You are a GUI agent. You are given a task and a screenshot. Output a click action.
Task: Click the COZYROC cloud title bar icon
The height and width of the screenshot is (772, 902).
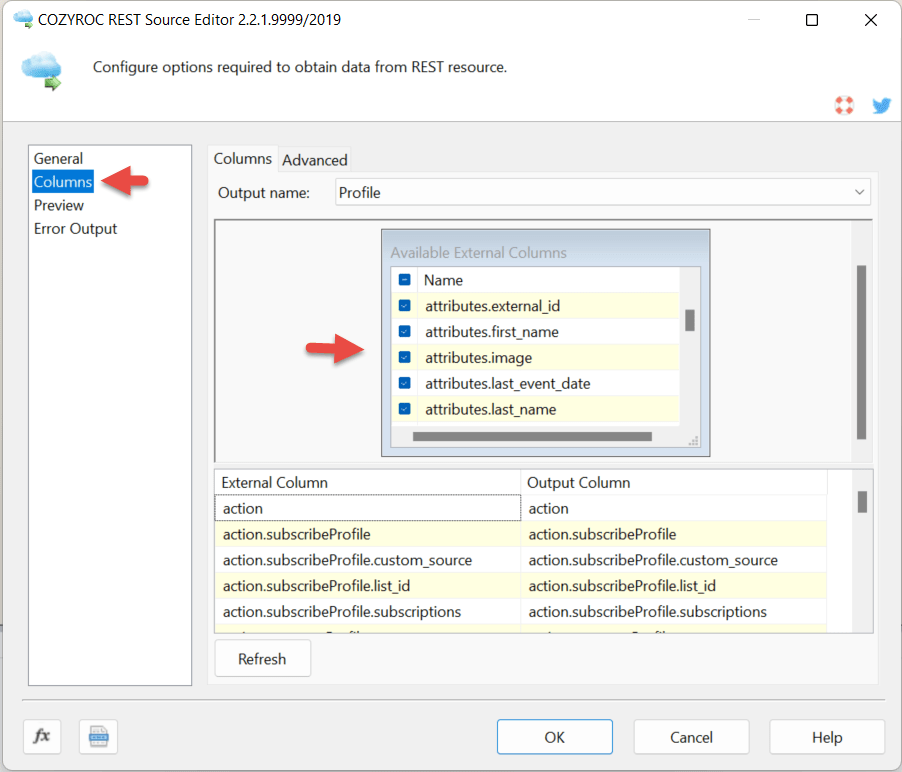tap(23, 19)
